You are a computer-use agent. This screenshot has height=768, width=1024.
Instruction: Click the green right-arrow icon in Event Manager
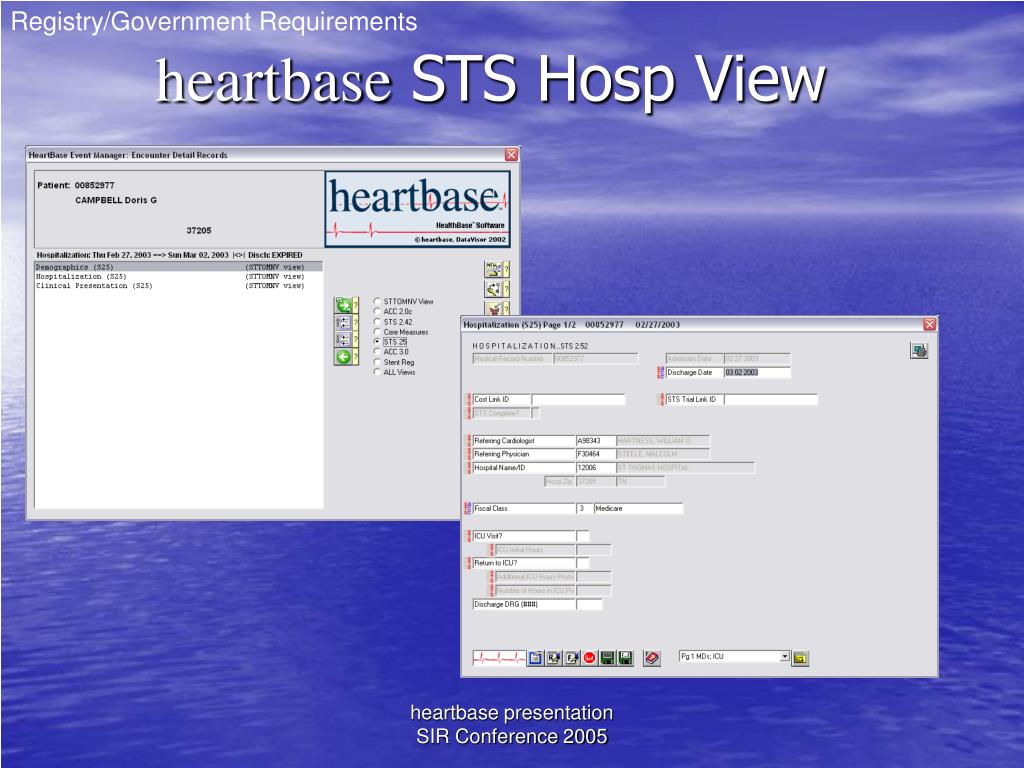344,305
